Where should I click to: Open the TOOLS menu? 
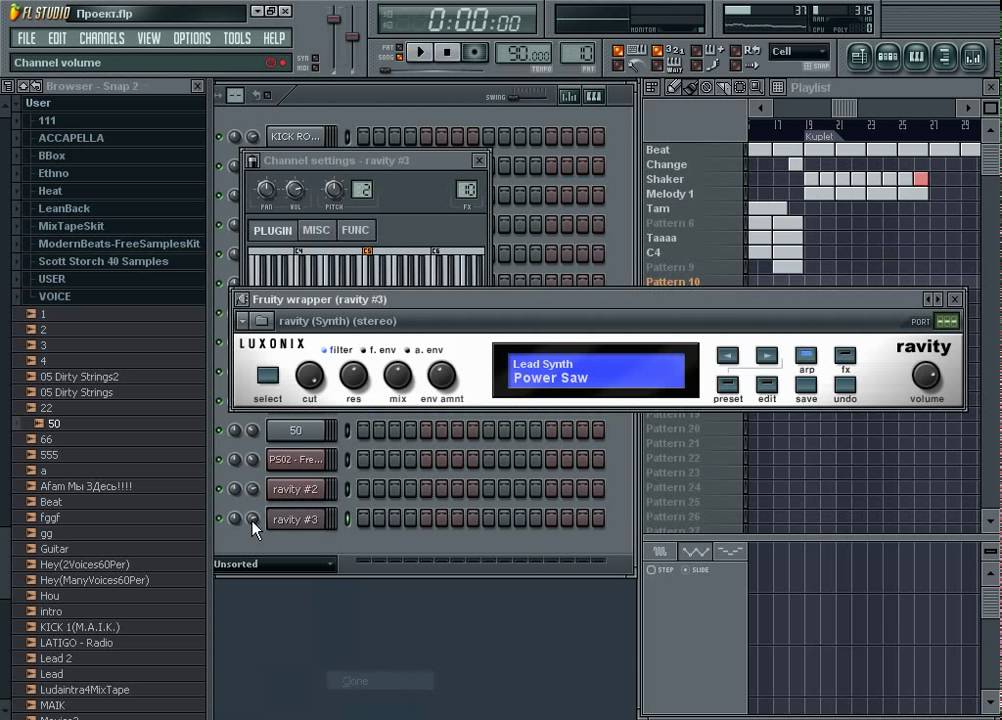click(237, 38)
